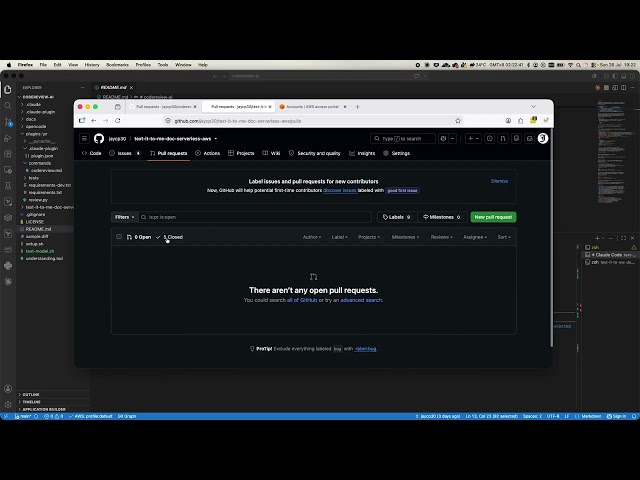
Task: Bookmark this page with star icon
Action: [458, 121]
